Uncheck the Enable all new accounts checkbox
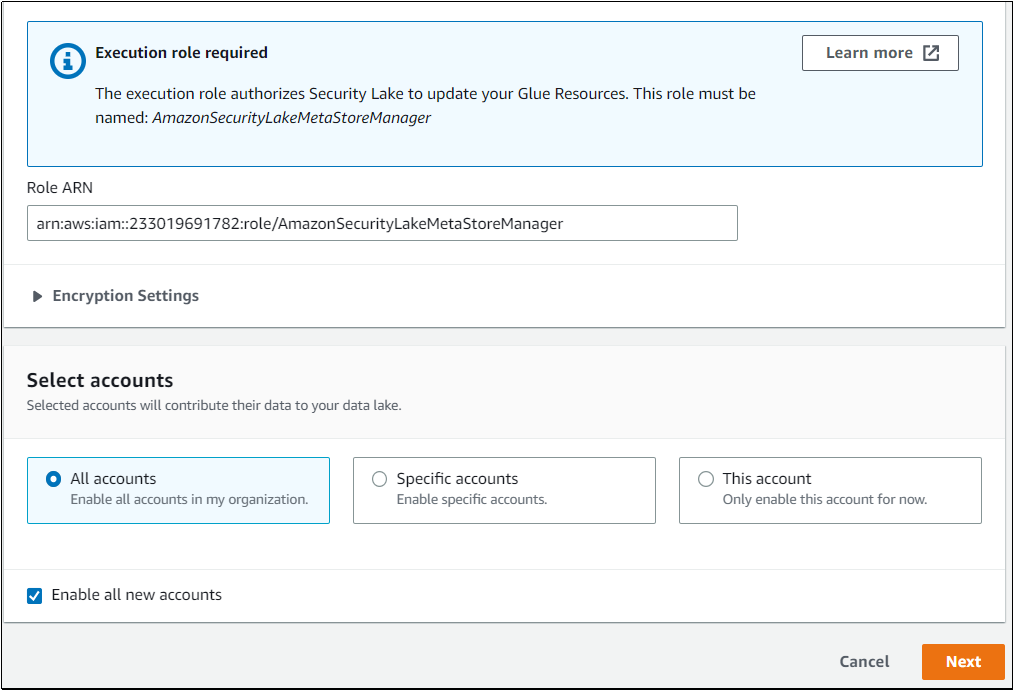The image size is (1013, 691). pos(35,595)
